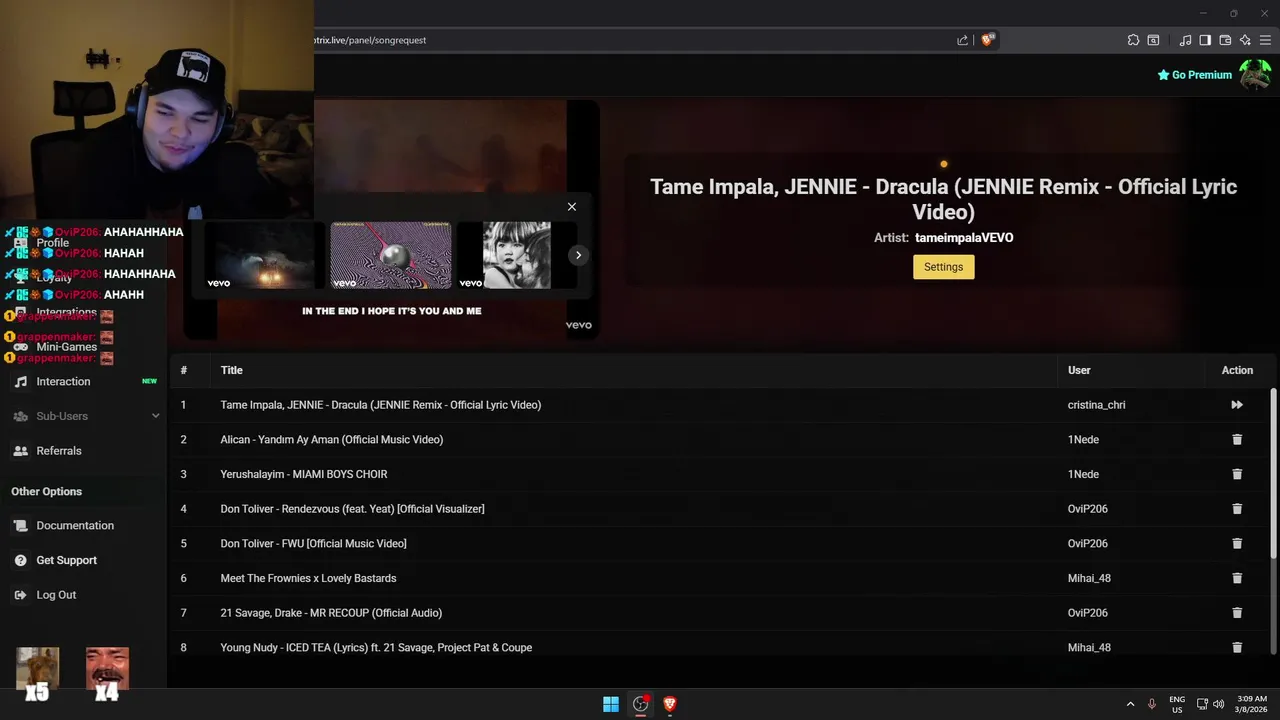Delete Young Nudy - ICED TEA request

click(x=1237, y=647)
